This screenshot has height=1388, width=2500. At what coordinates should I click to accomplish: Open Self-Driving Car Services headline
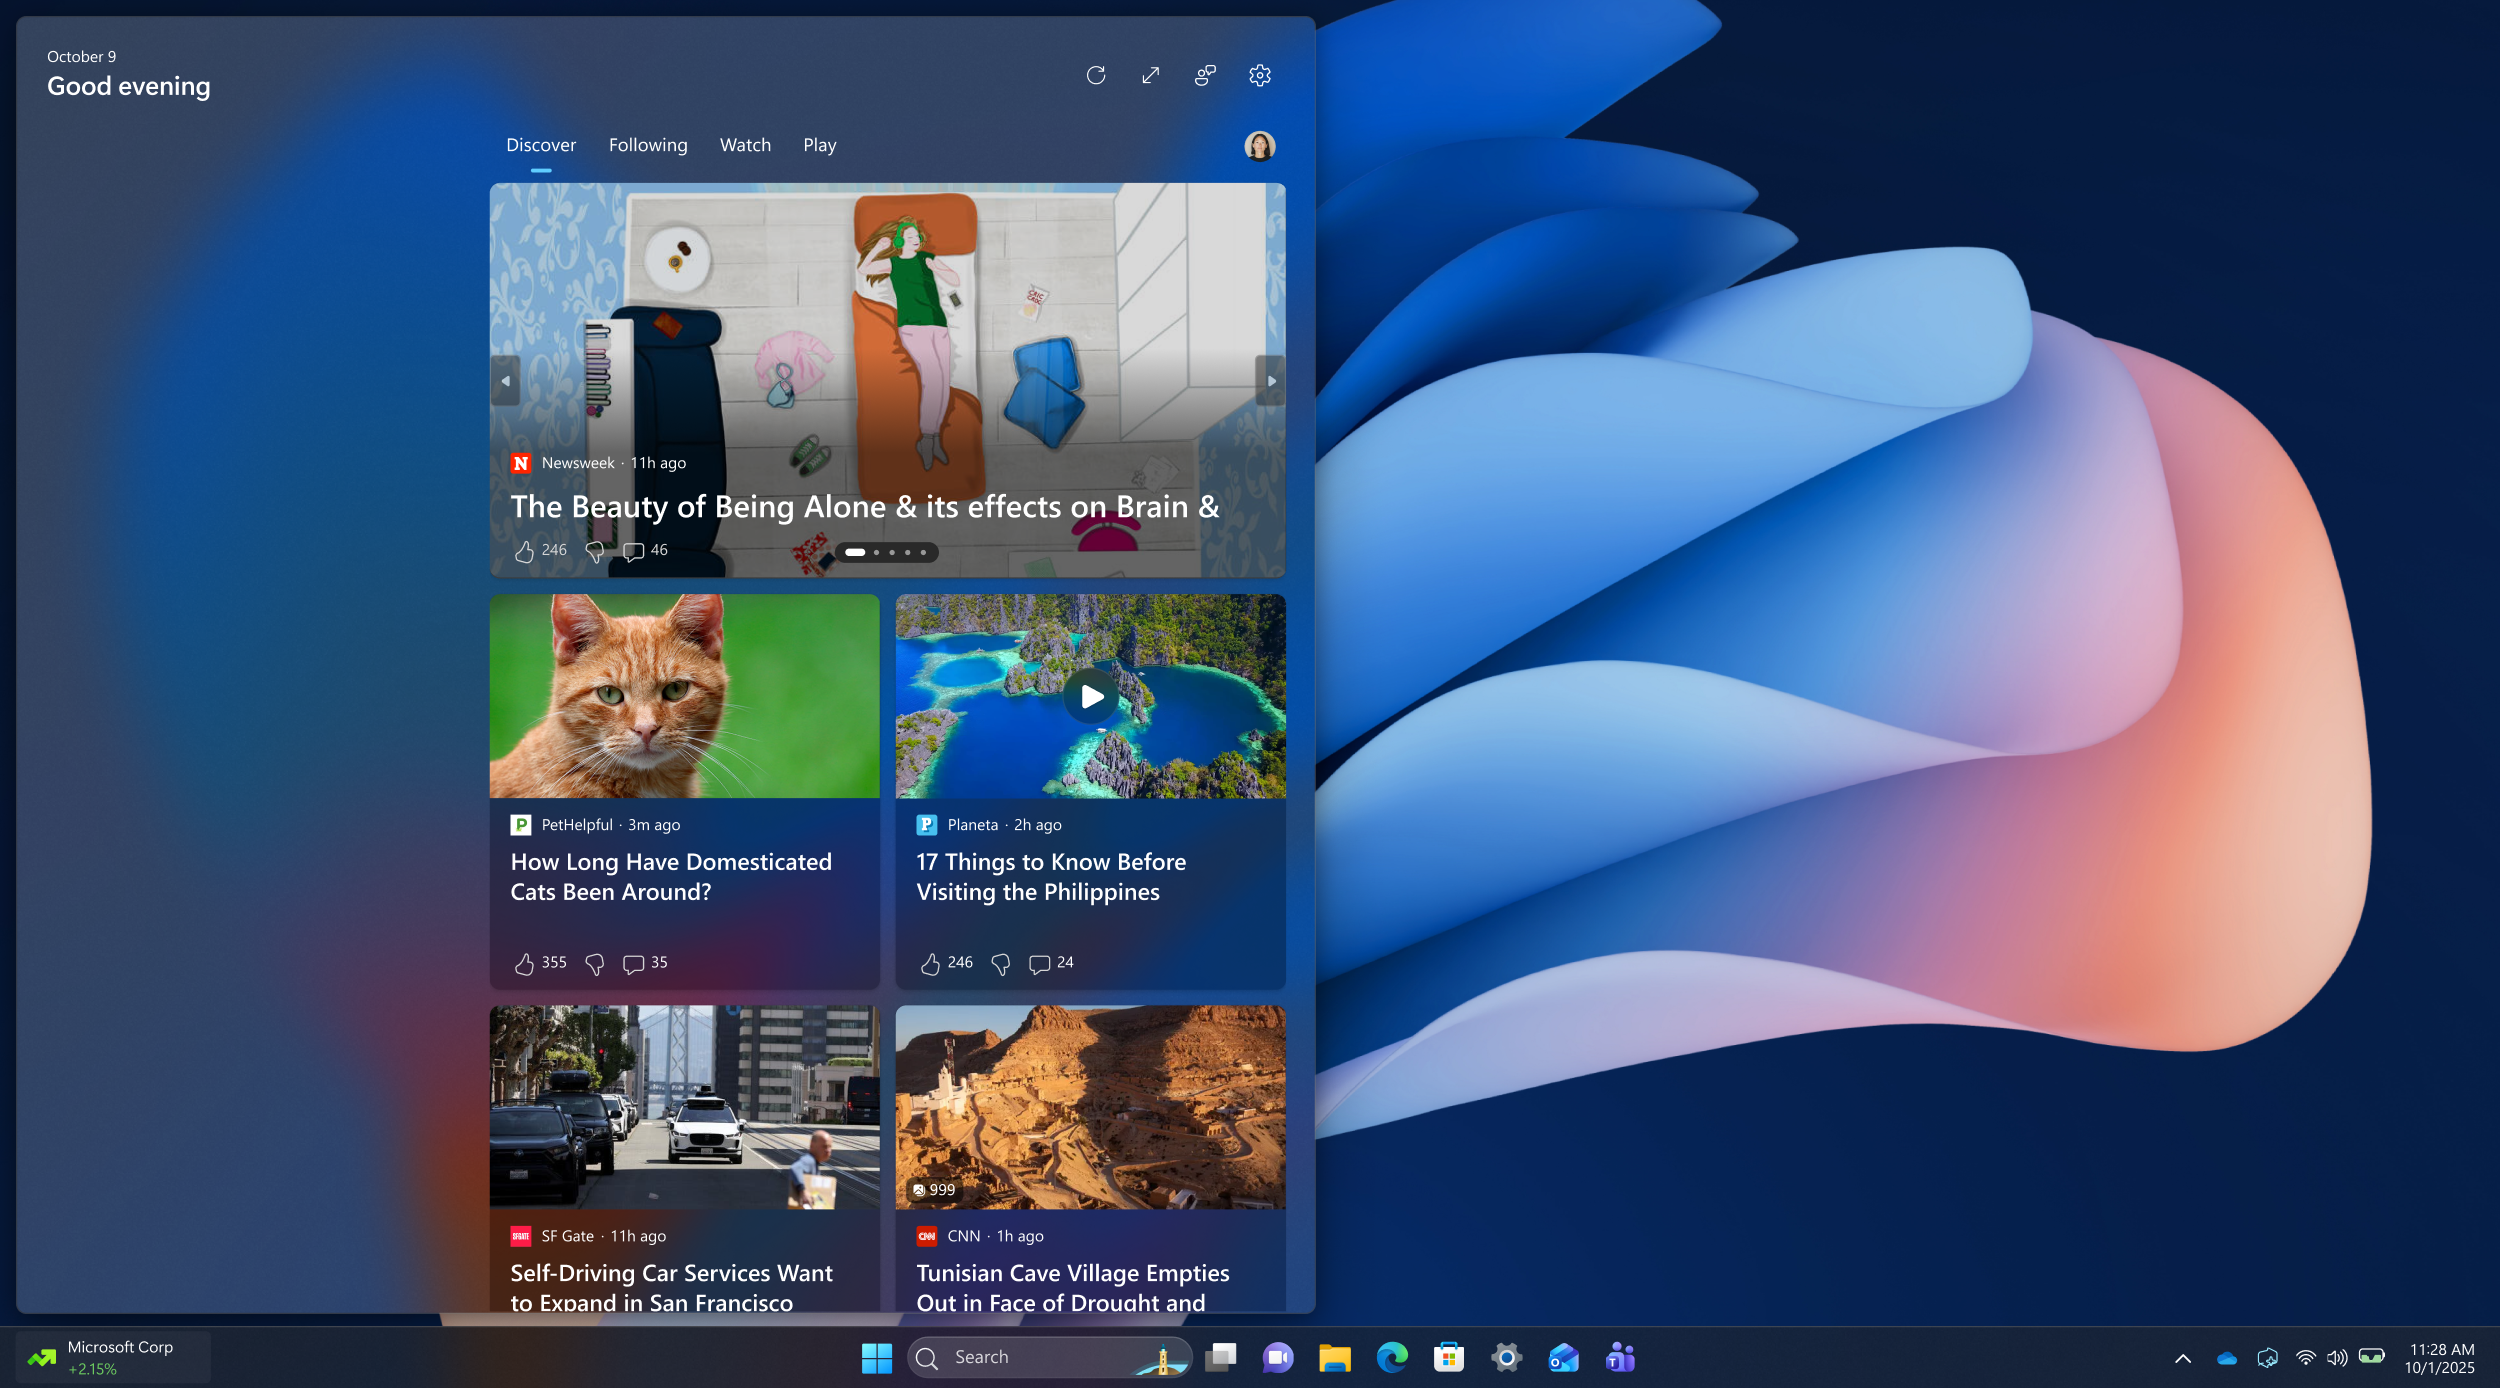point(671,1287)
